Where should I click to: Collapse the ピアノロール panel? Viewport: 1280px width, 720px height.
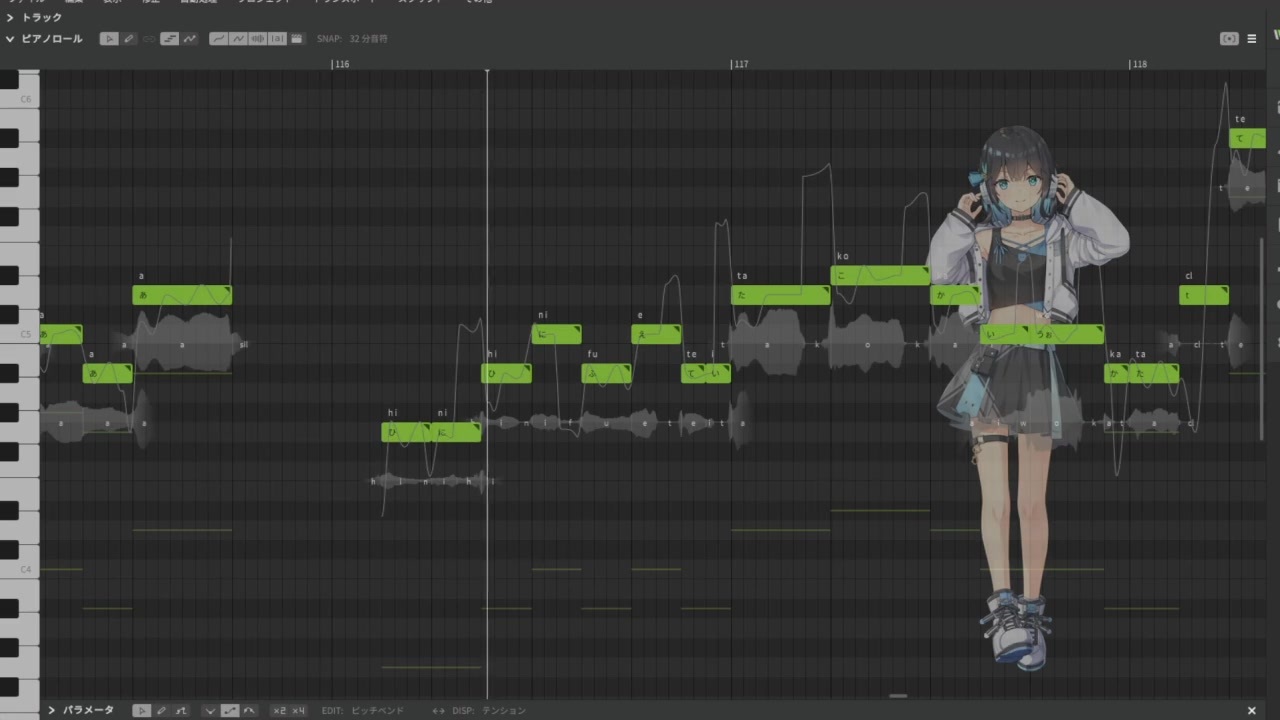10,39
